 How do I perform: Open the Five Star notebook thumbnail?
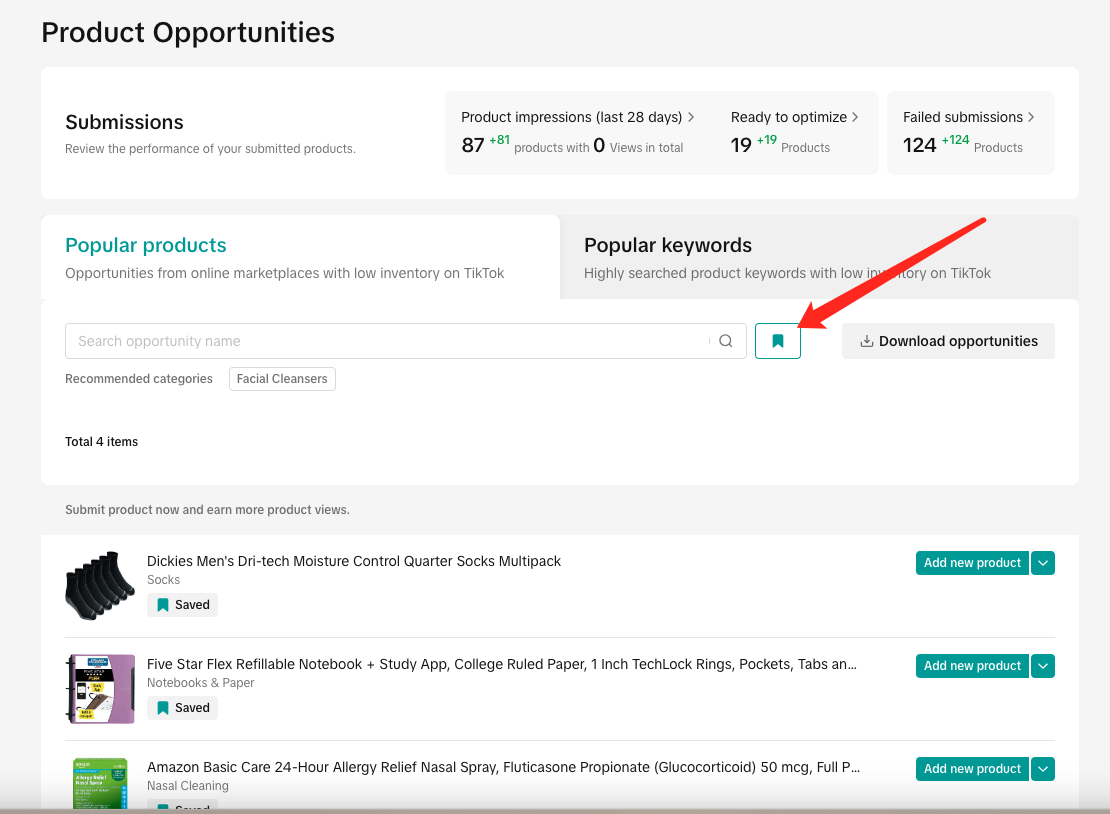(100, 688)
